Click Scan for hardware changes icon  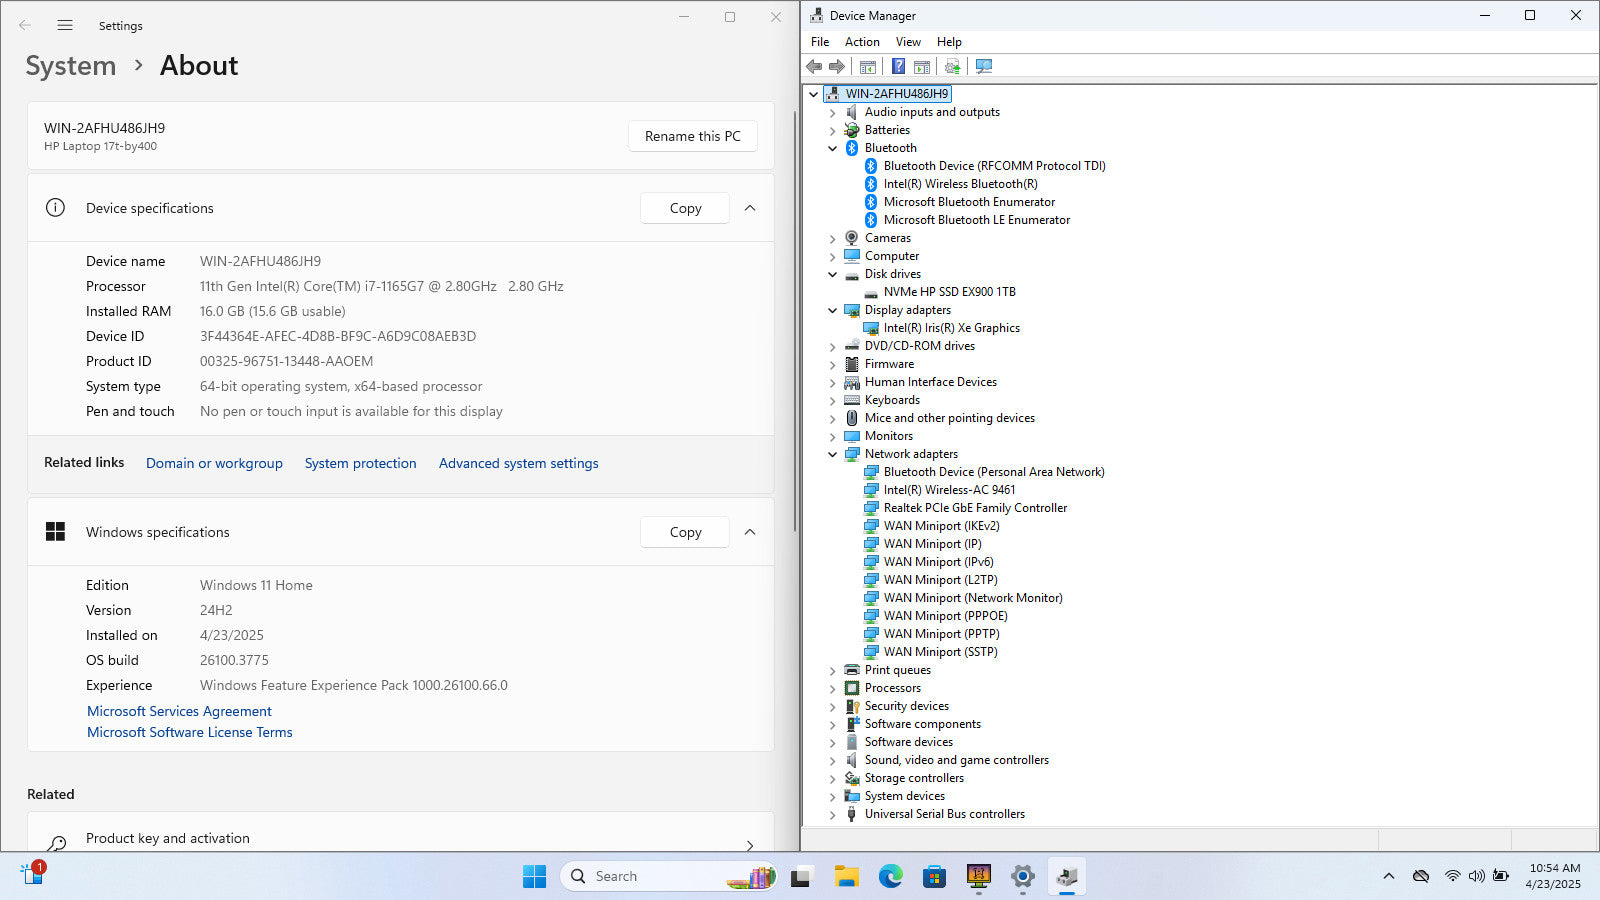point(984,66)
